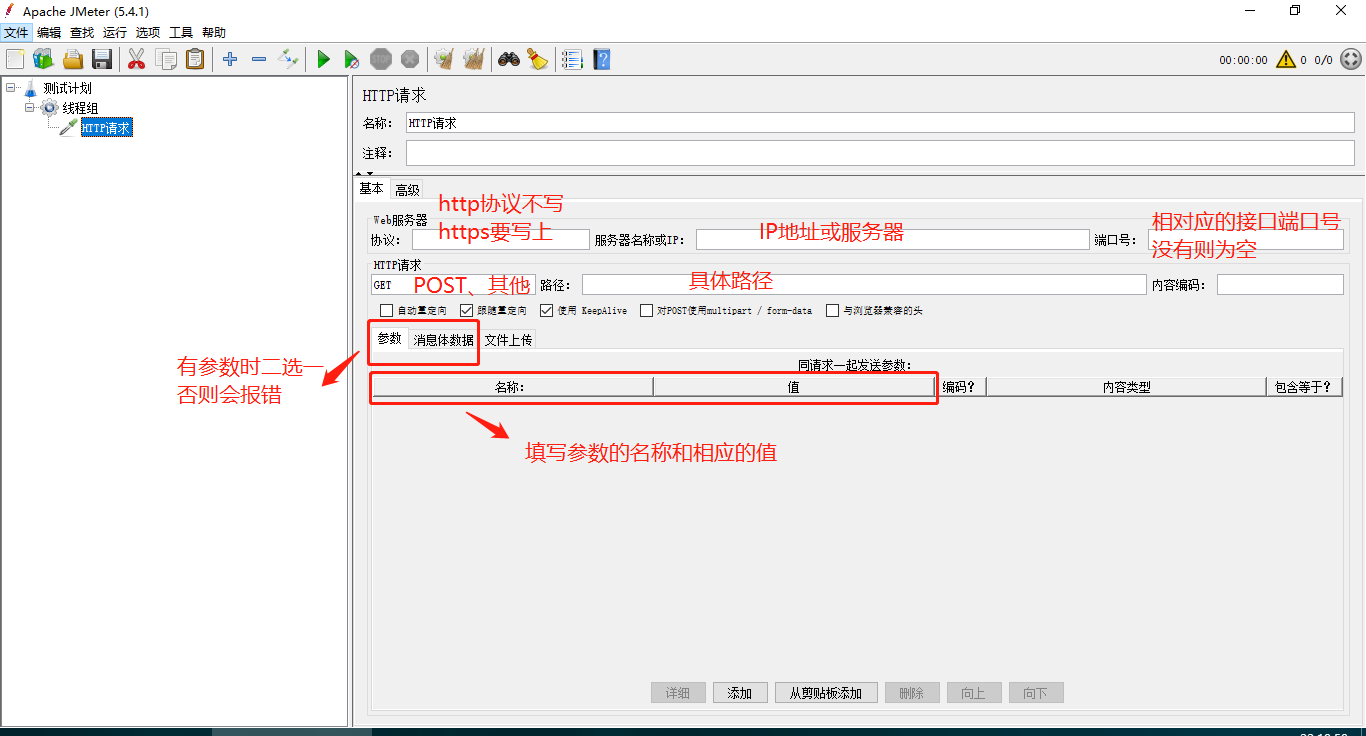The image size is (1366, 736).
Task: Click into the 协议 field
Action: (x=500, y=240)
